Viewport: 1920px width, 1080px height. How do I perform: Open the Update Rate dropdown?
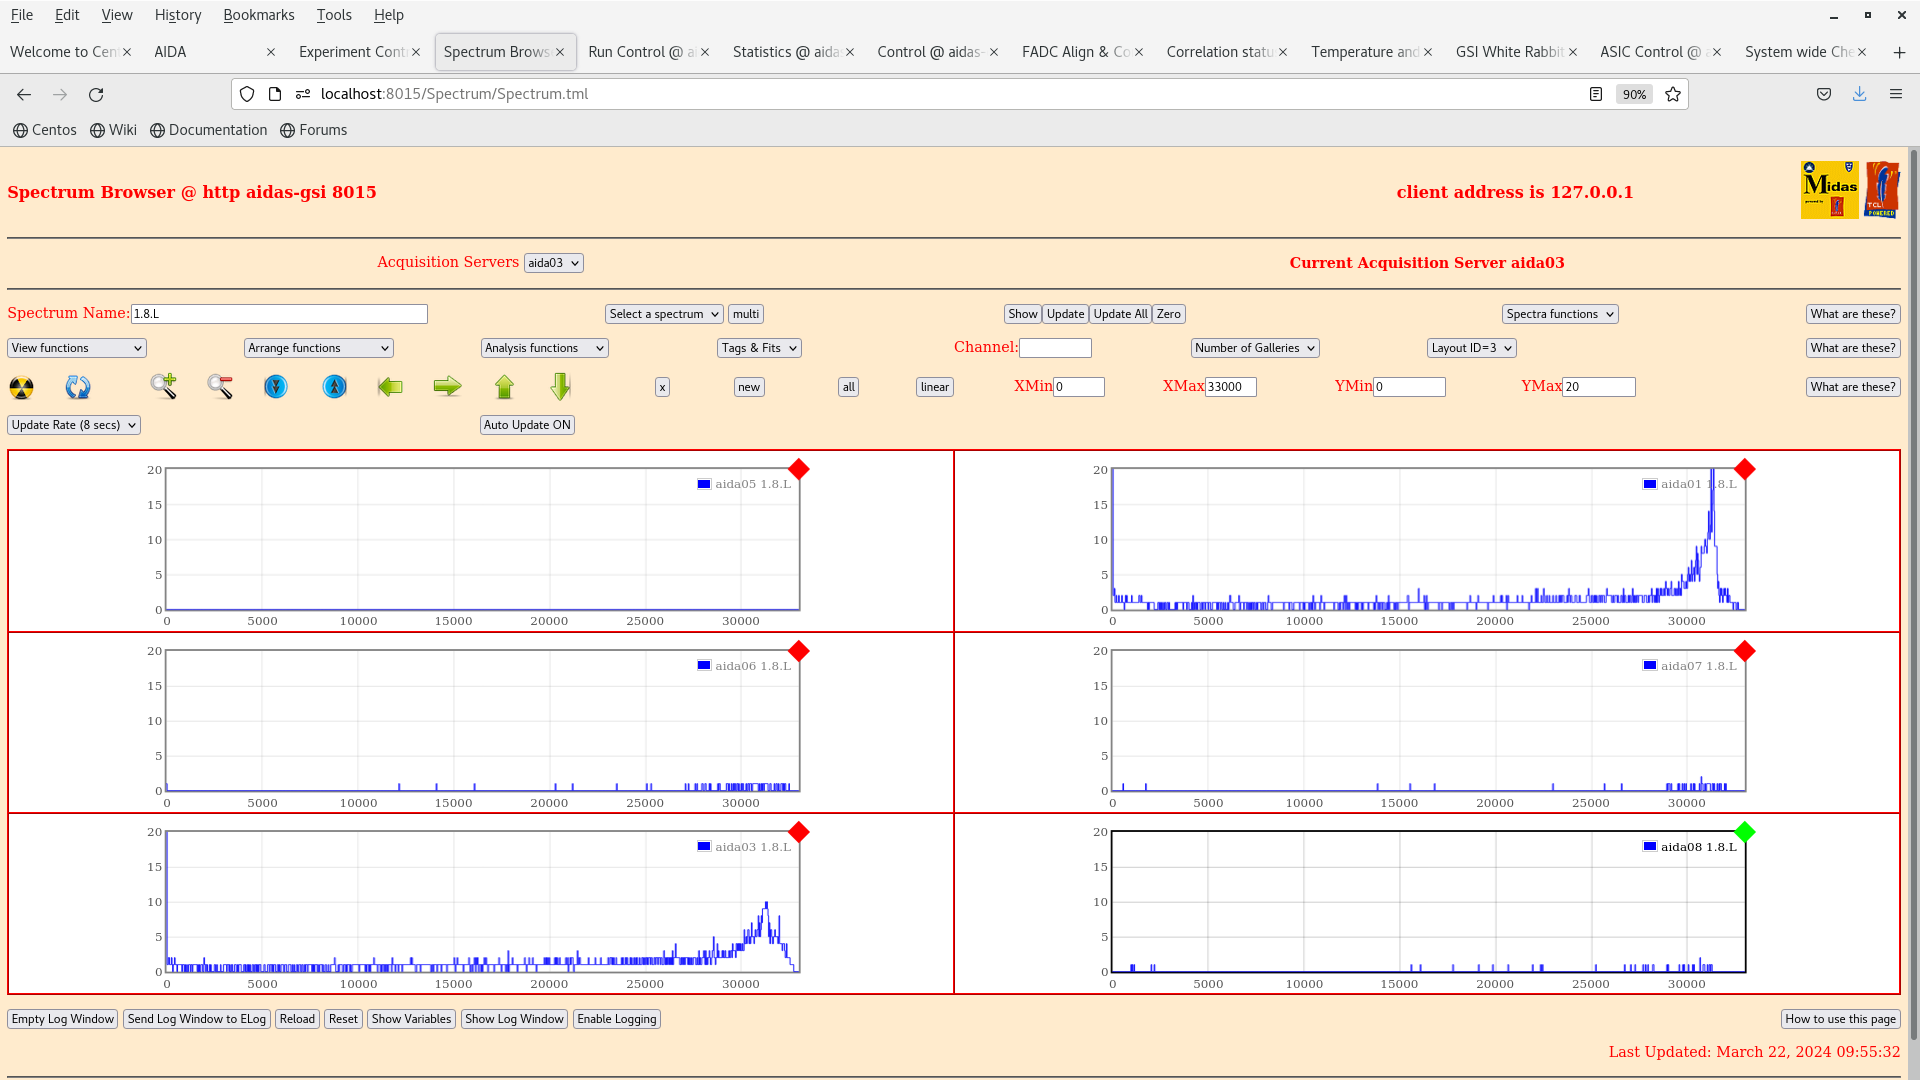(74, 425)
